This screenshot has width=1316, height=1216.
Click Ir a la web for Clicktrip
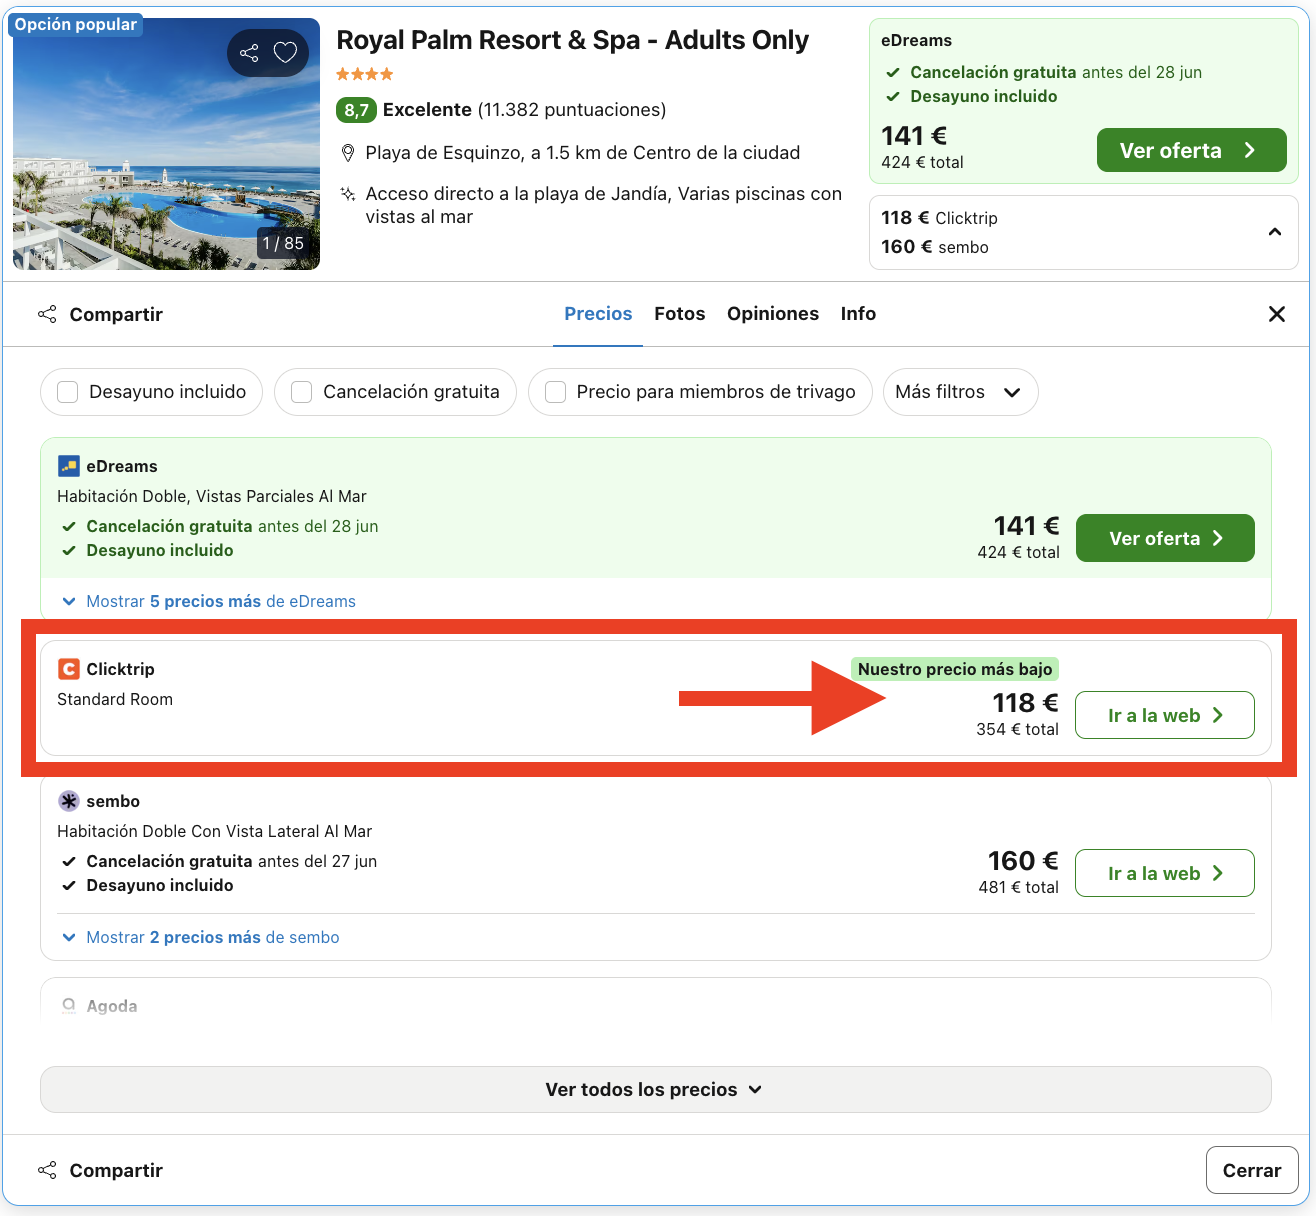[1165, 715]
